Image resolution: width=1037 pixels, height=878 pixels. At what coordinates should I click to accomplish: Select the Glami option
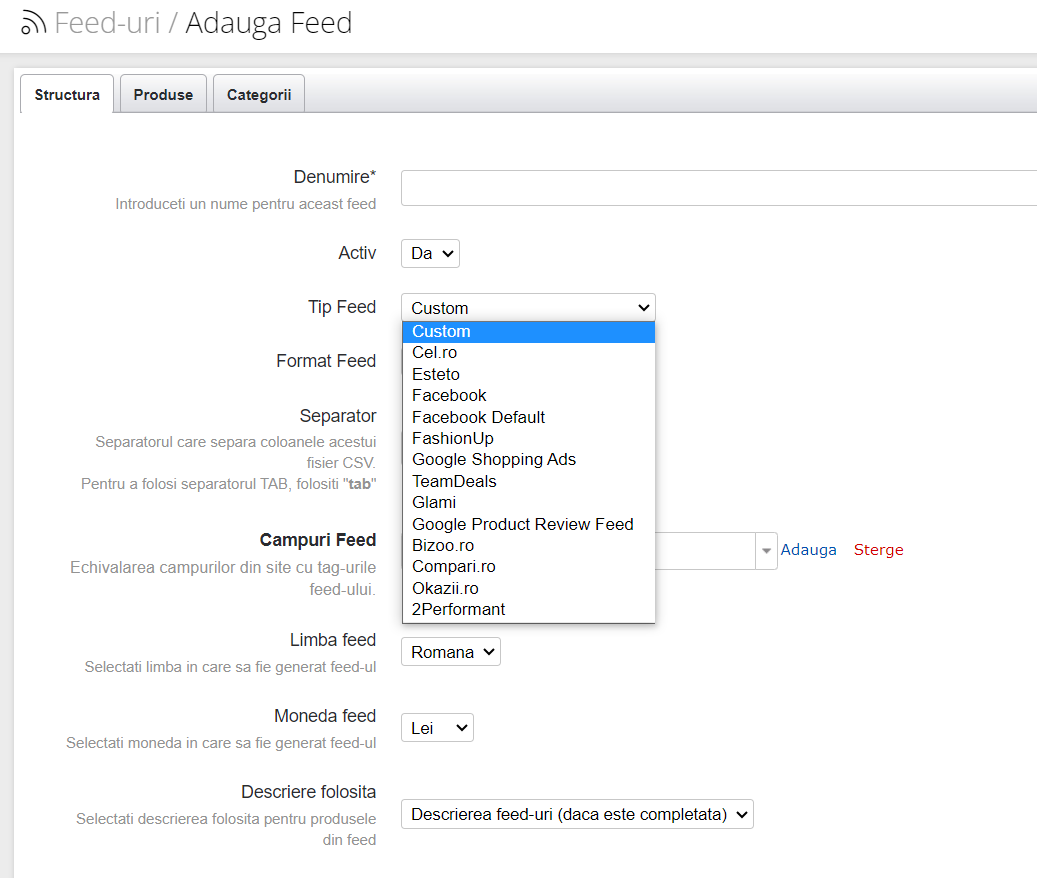(434, 503)
